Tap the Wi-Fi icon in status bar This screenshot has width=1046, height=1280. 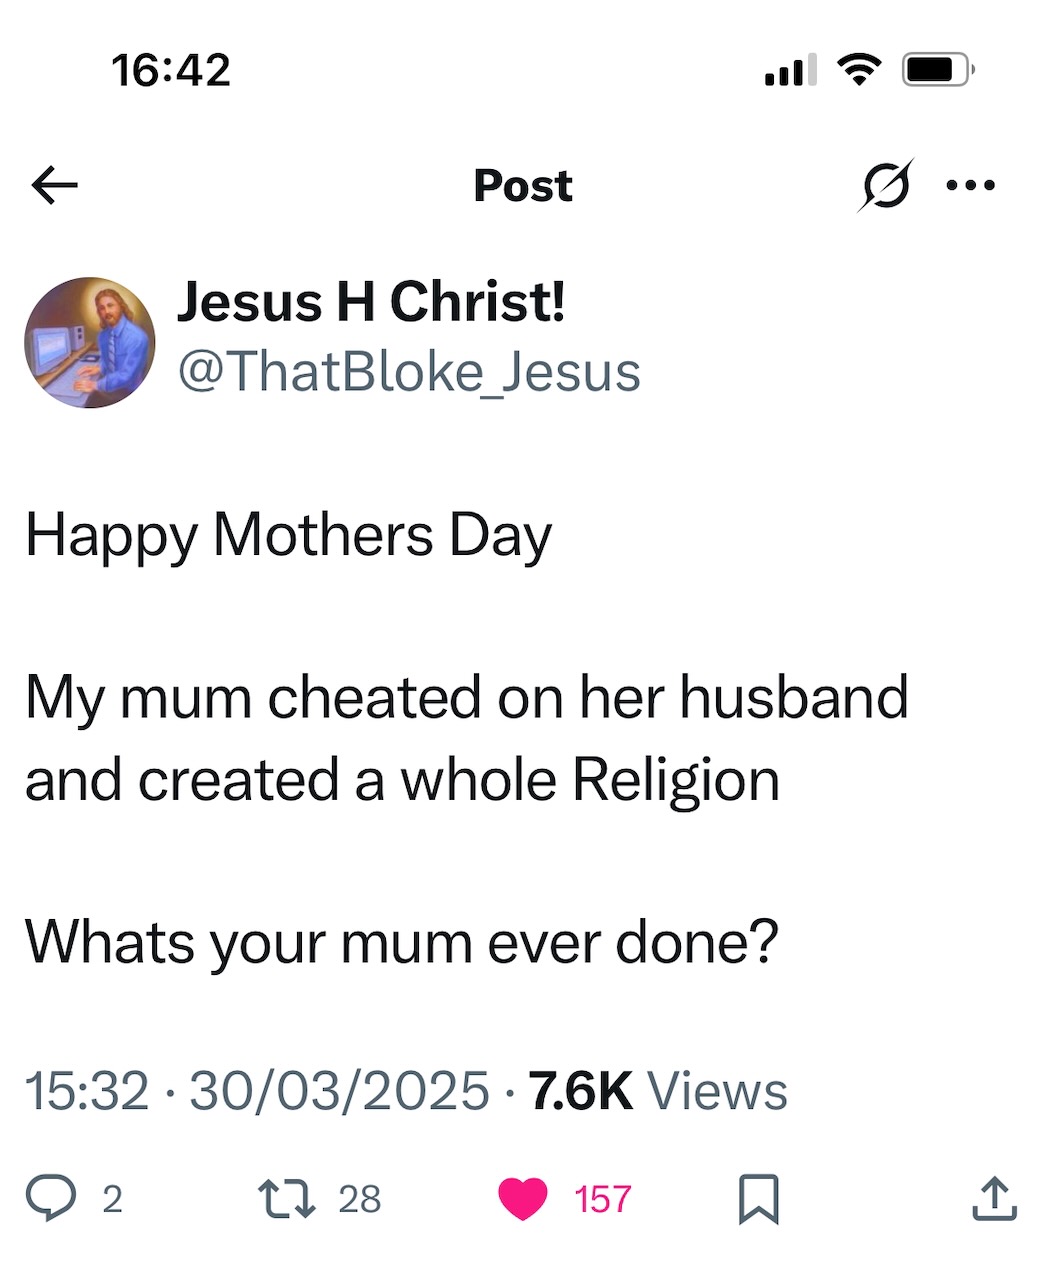tap(859, 69)
